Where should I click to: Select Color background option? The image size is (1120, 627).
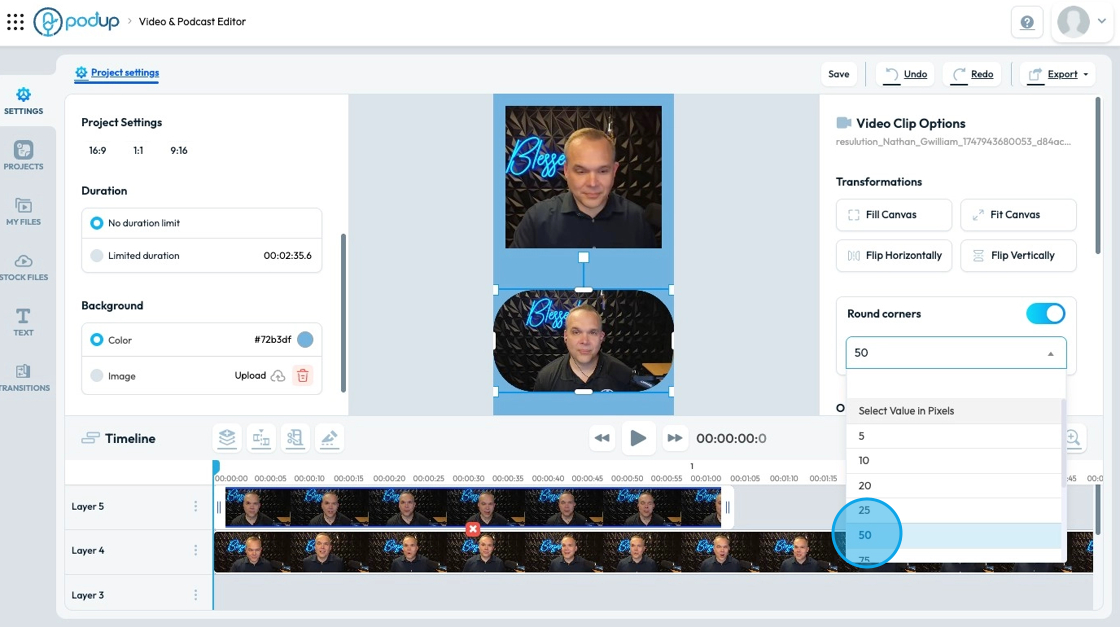96,340
